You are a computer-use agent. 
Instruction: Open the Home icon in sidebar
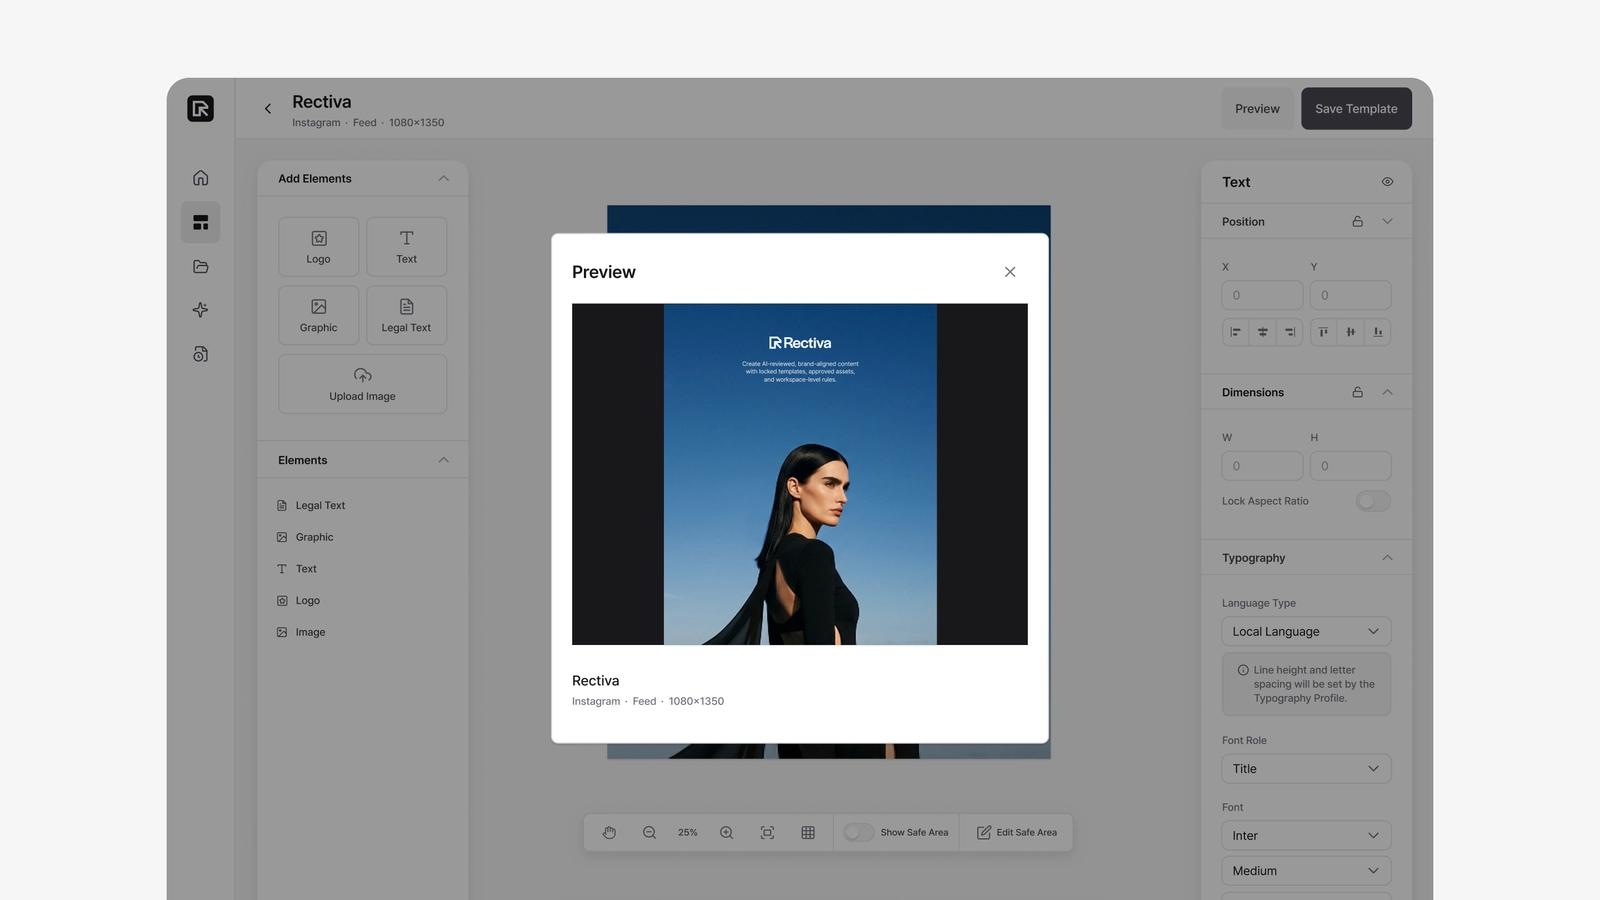click(x=201, y=178)
